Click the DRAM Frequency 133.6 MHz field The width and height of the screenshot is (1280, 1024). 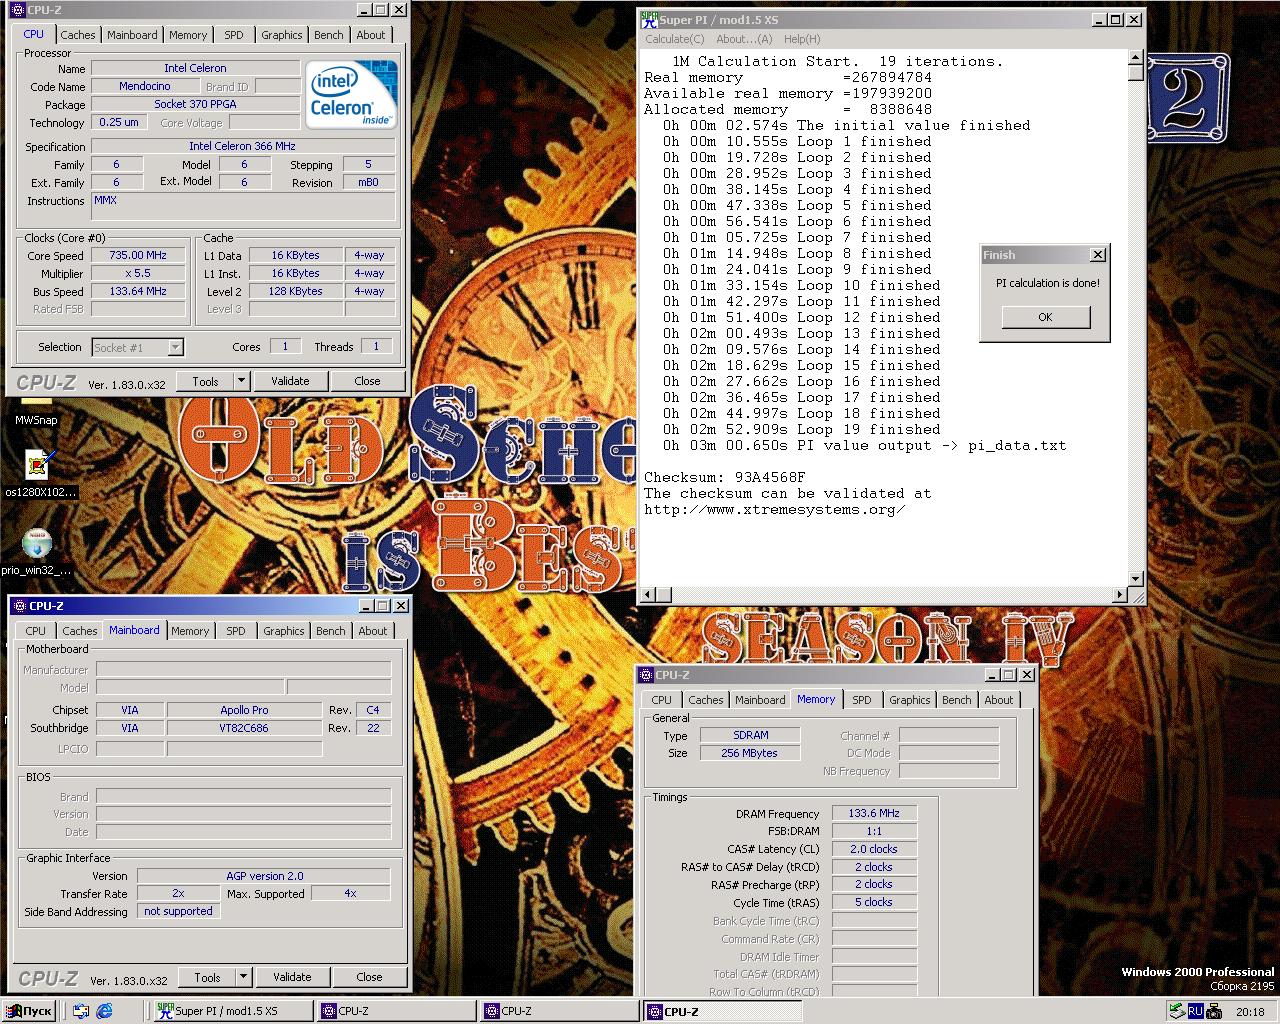874,813
